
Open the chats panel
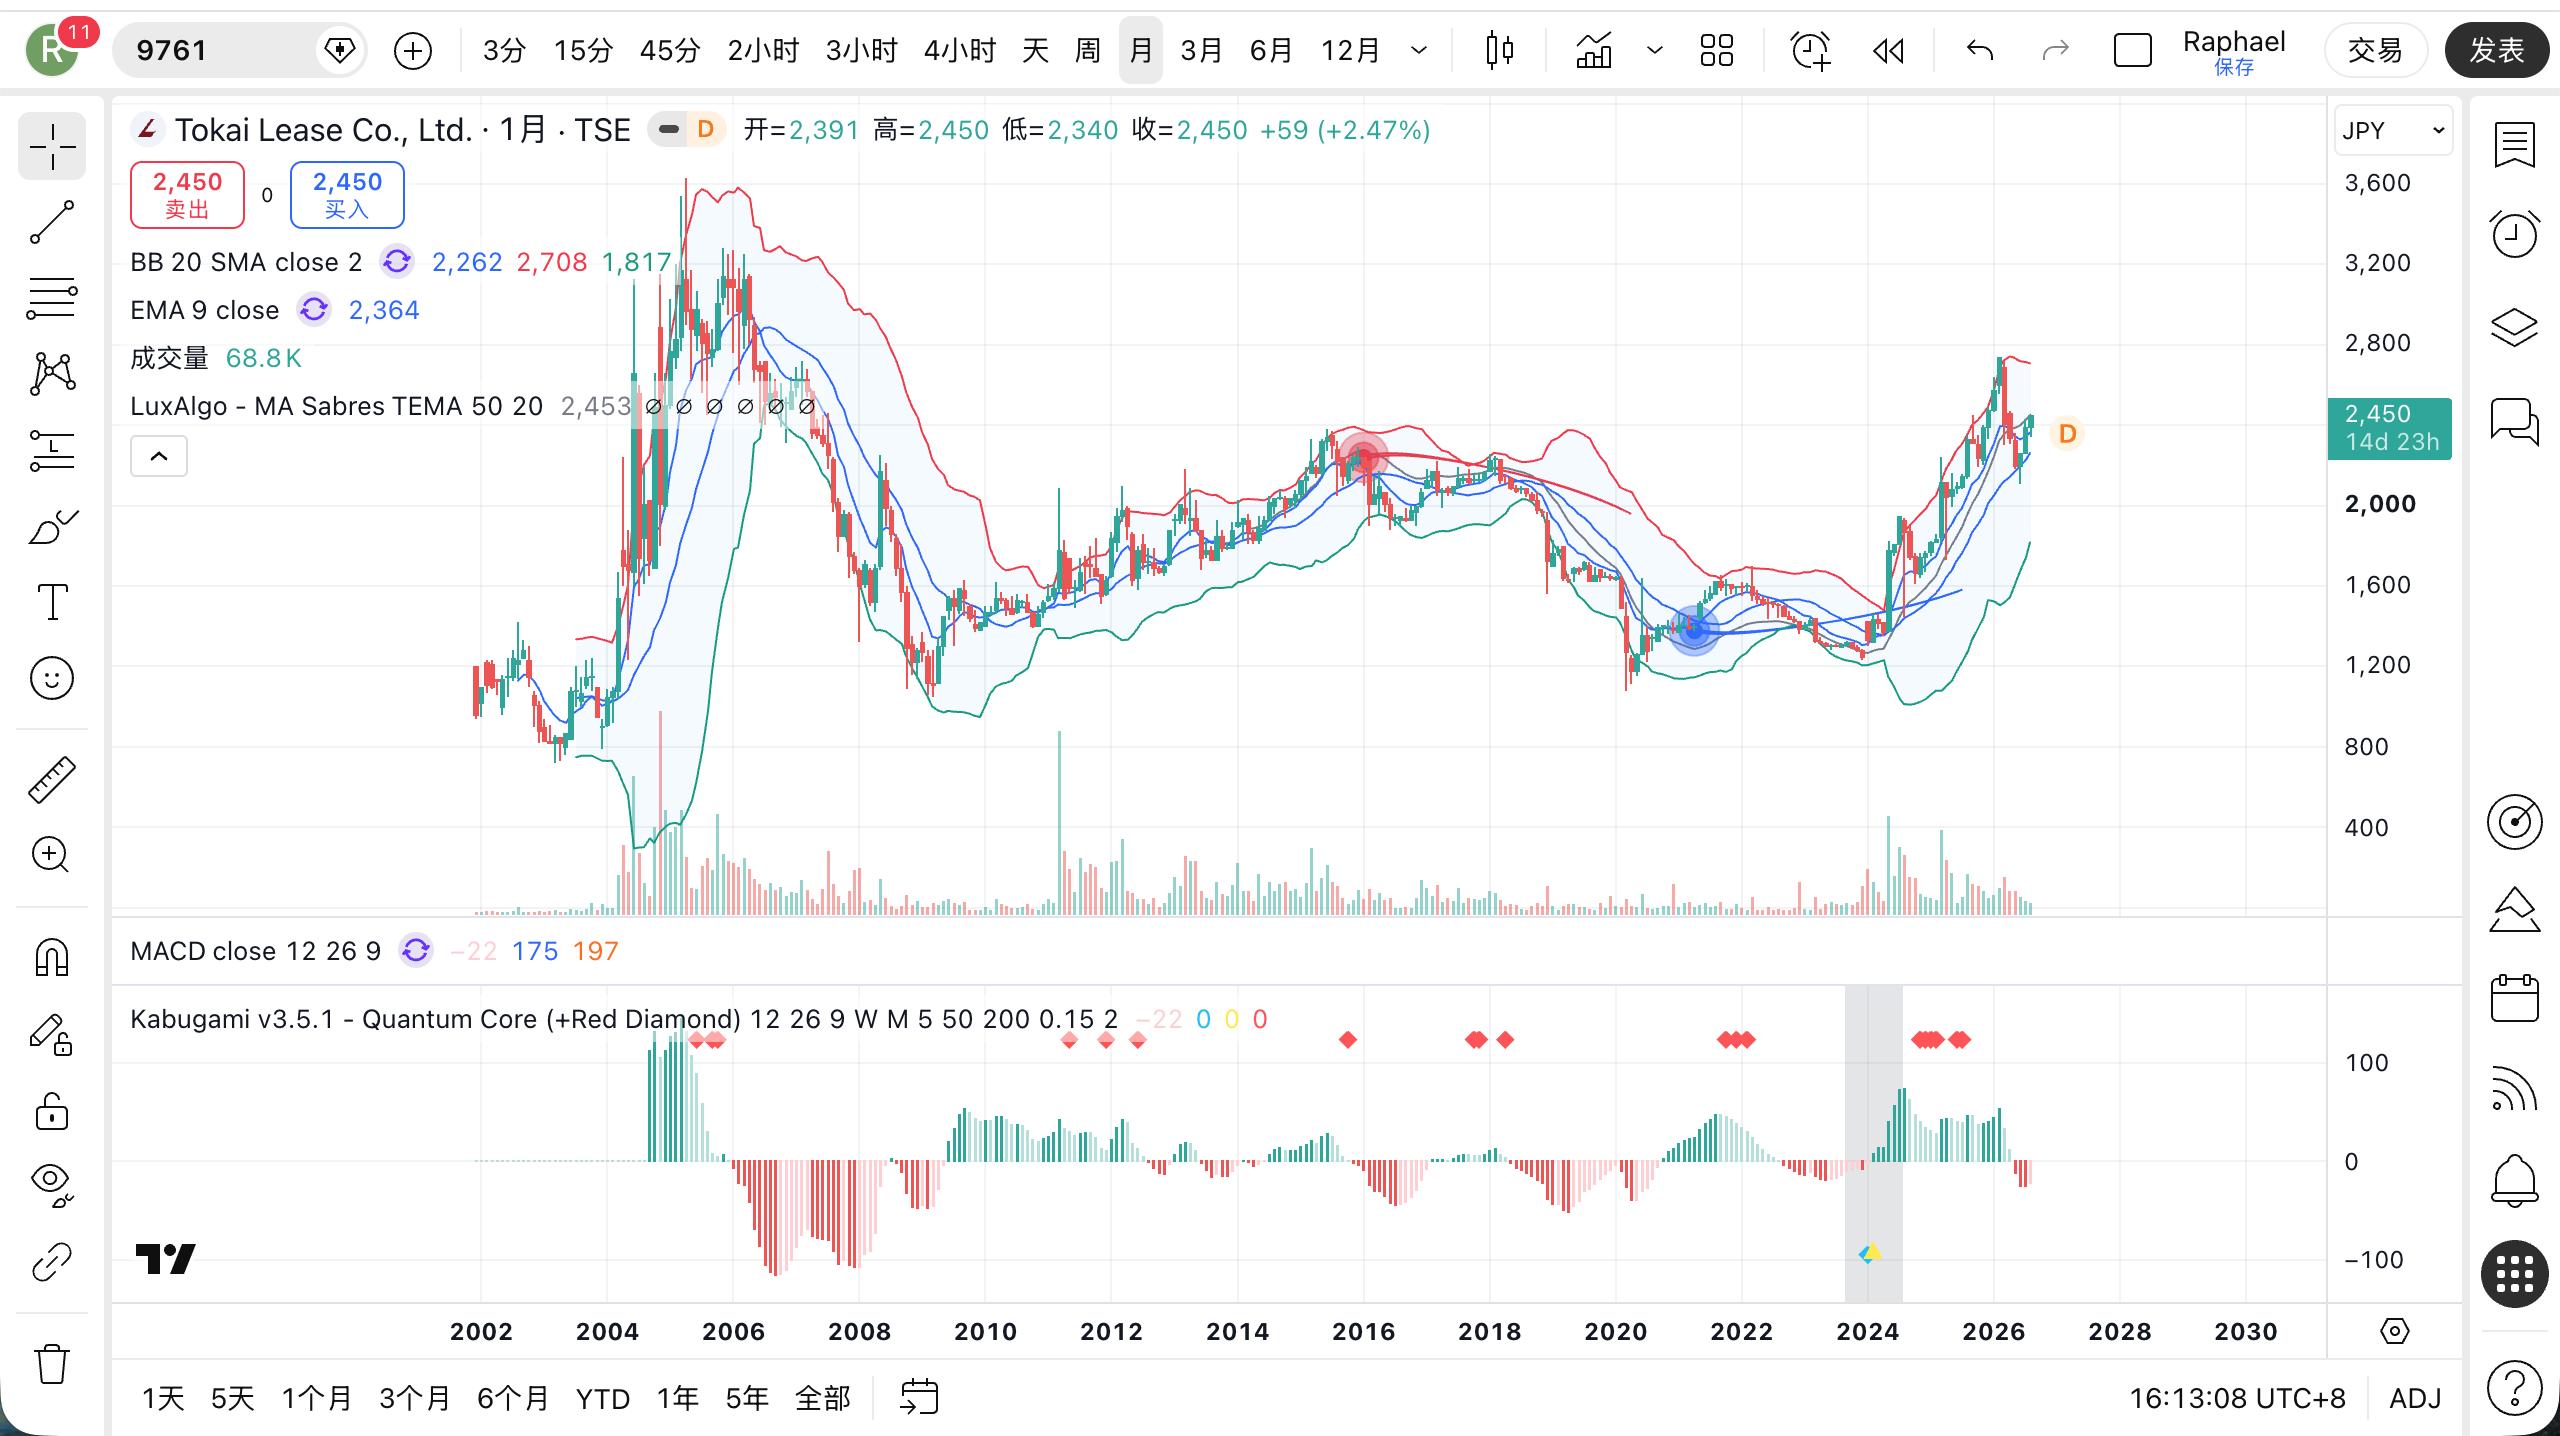click(x=2514, y=420)
